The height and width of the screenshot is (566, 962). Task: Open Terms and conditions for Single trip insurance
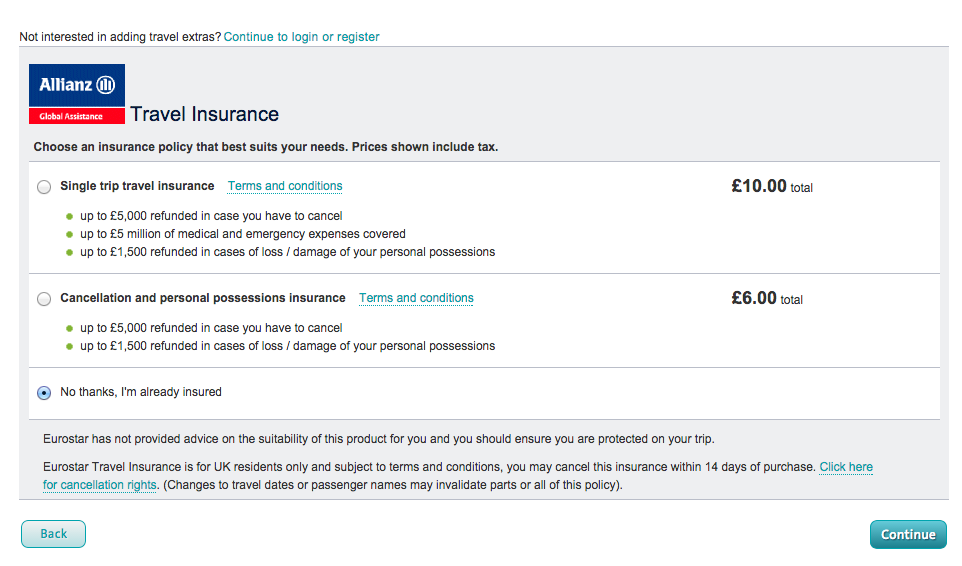(x=285, y=186)
